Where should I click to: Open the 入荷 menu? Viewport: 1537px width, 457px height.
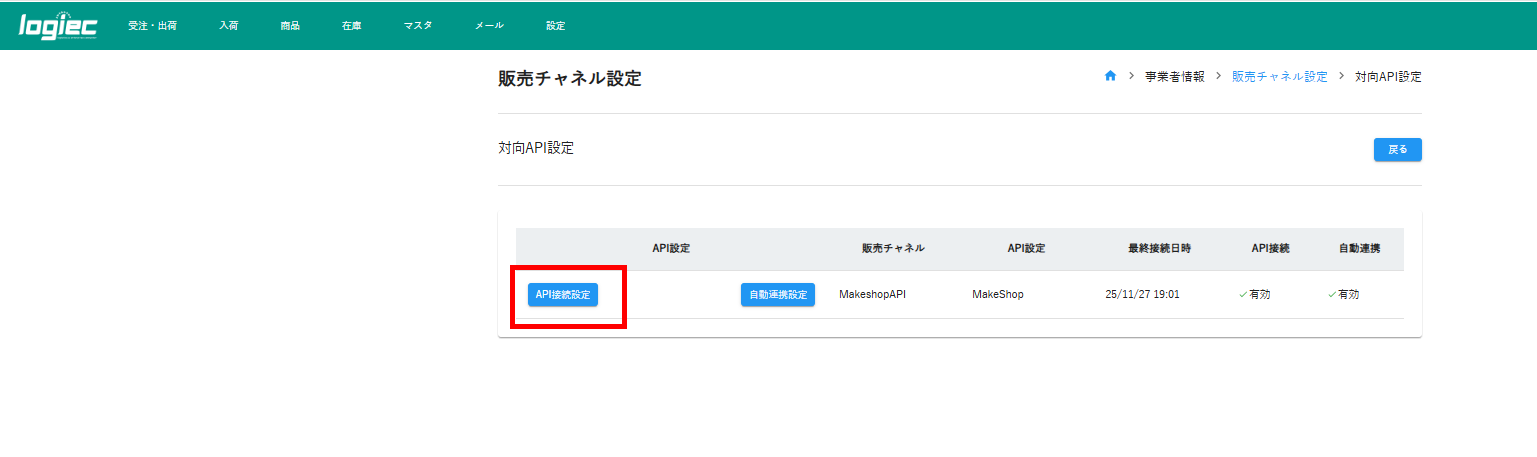228,26
